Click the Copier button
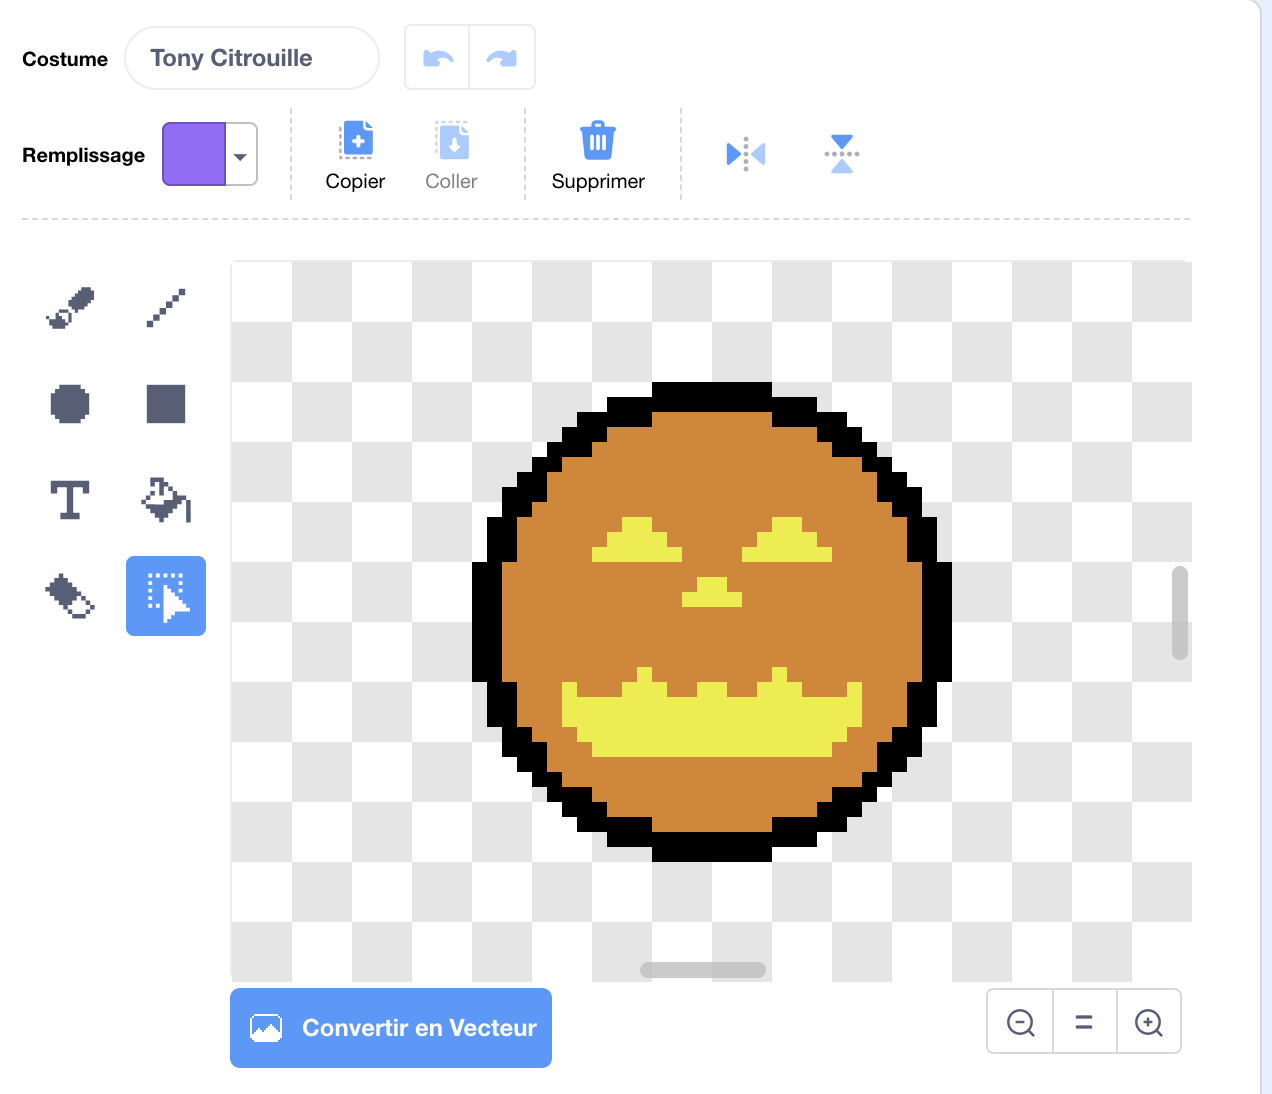1272x1094 pixels. pos(355,155)
